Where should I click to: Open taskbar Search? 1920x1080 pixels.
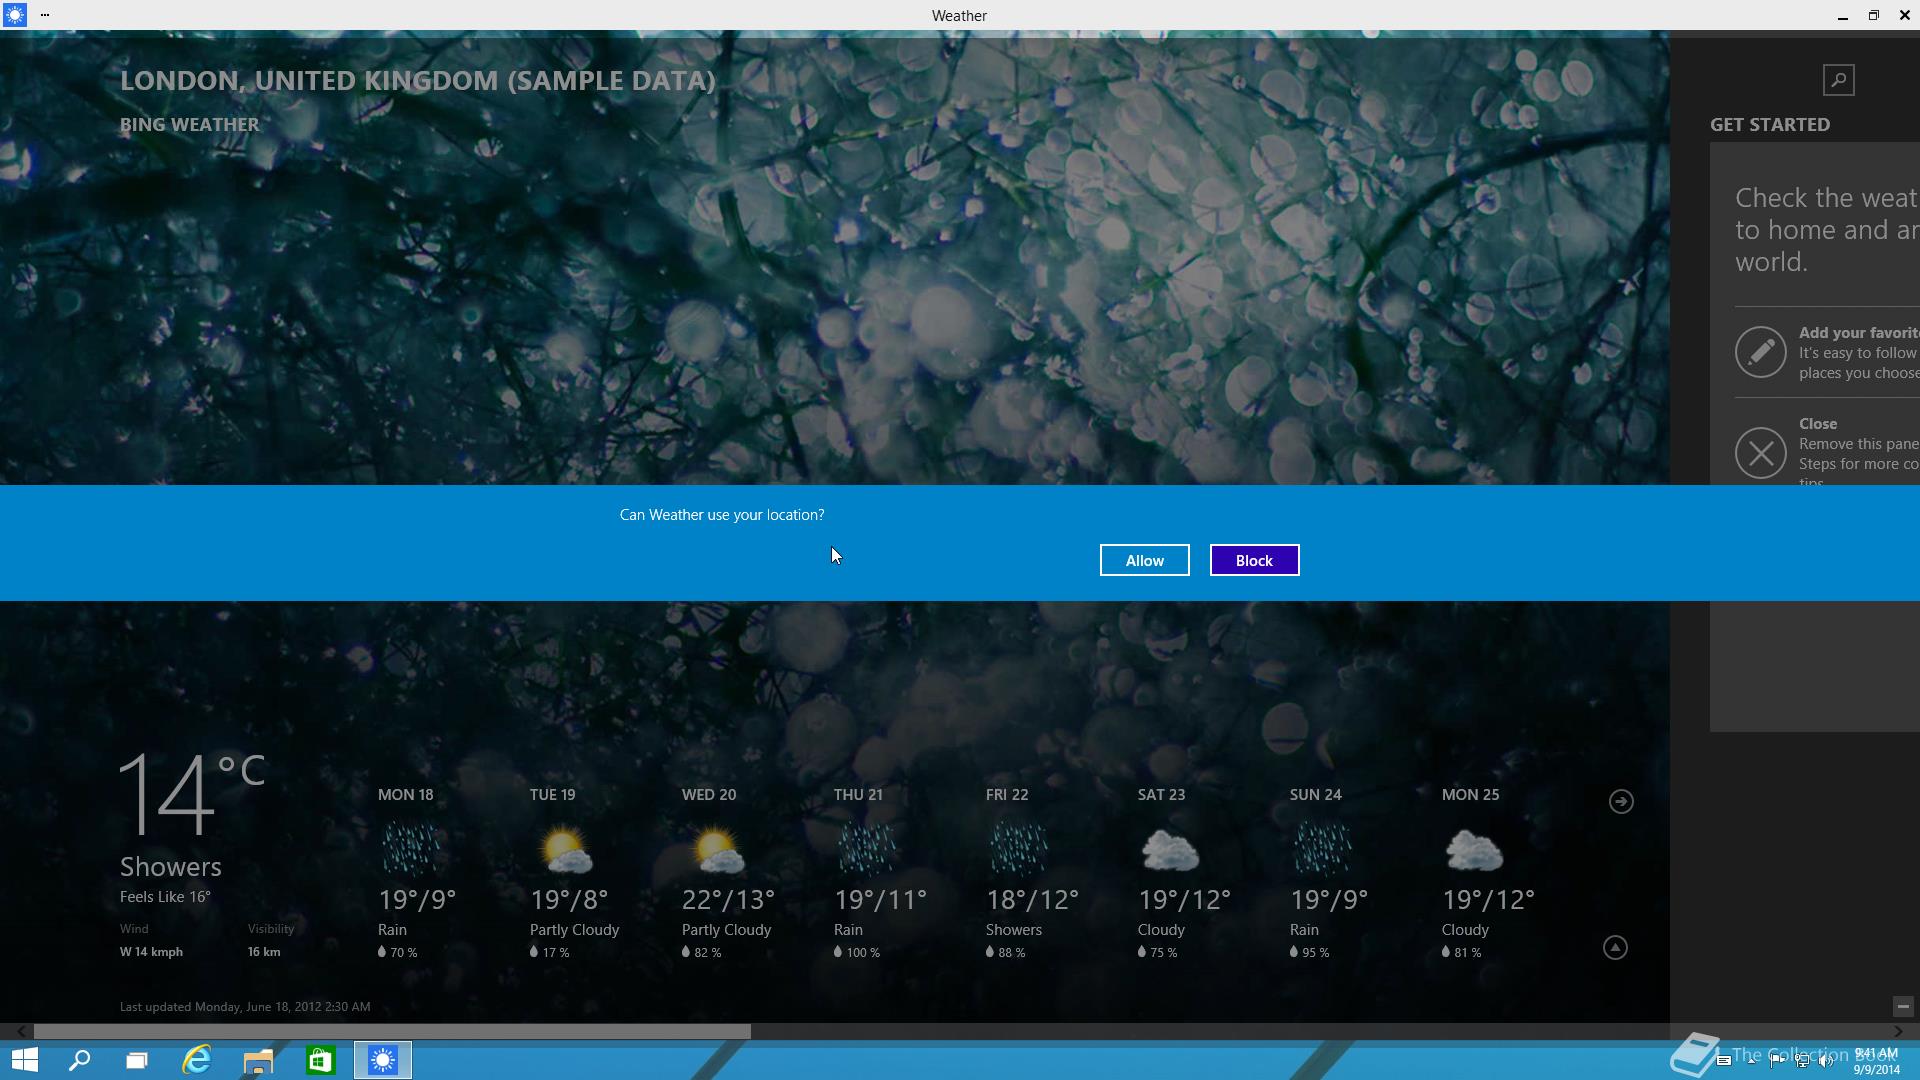(79, 1060)
